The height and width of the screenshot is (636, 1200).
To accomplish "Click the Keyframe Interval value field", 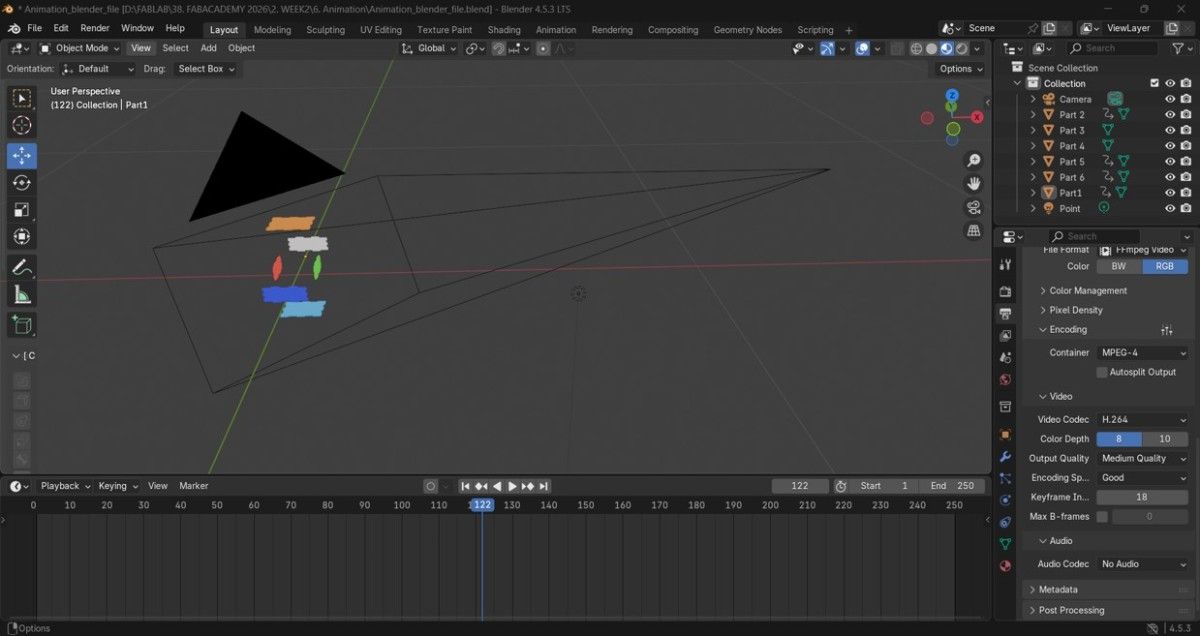I will tap(1143, 497).
